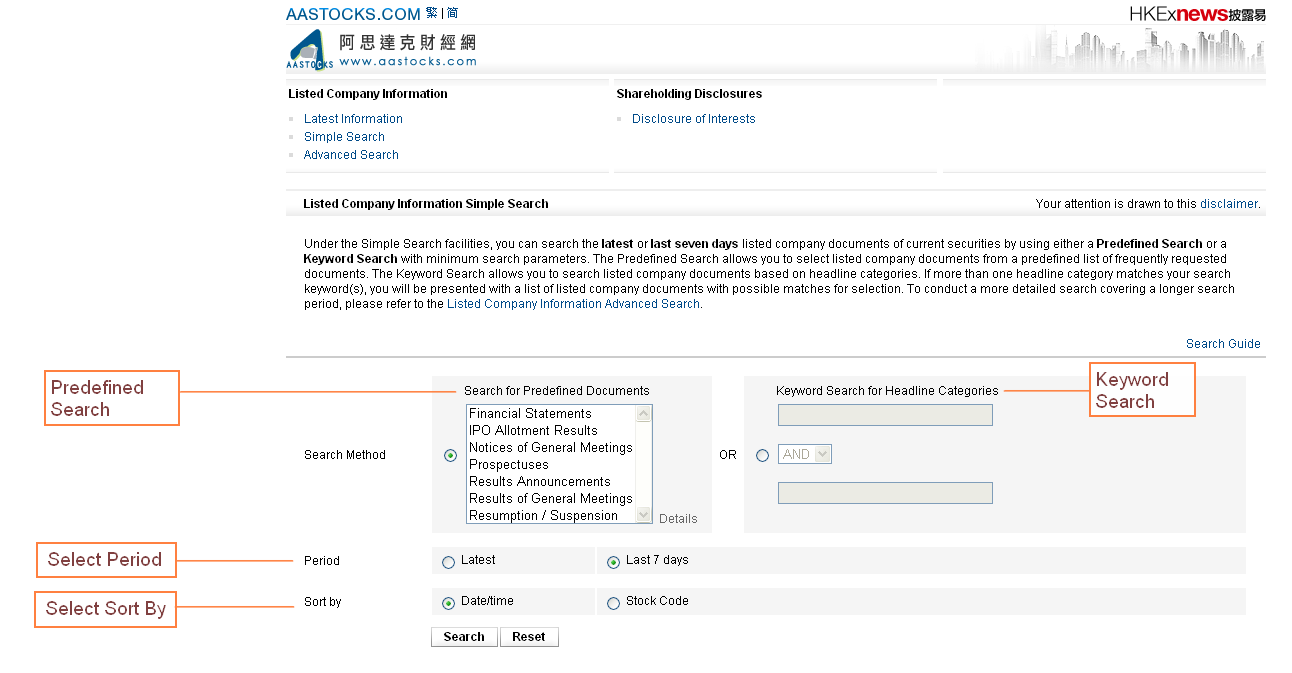Go to Advanced Search menu link
Viewport: 1292px width, 673px height.
point(351,155)
